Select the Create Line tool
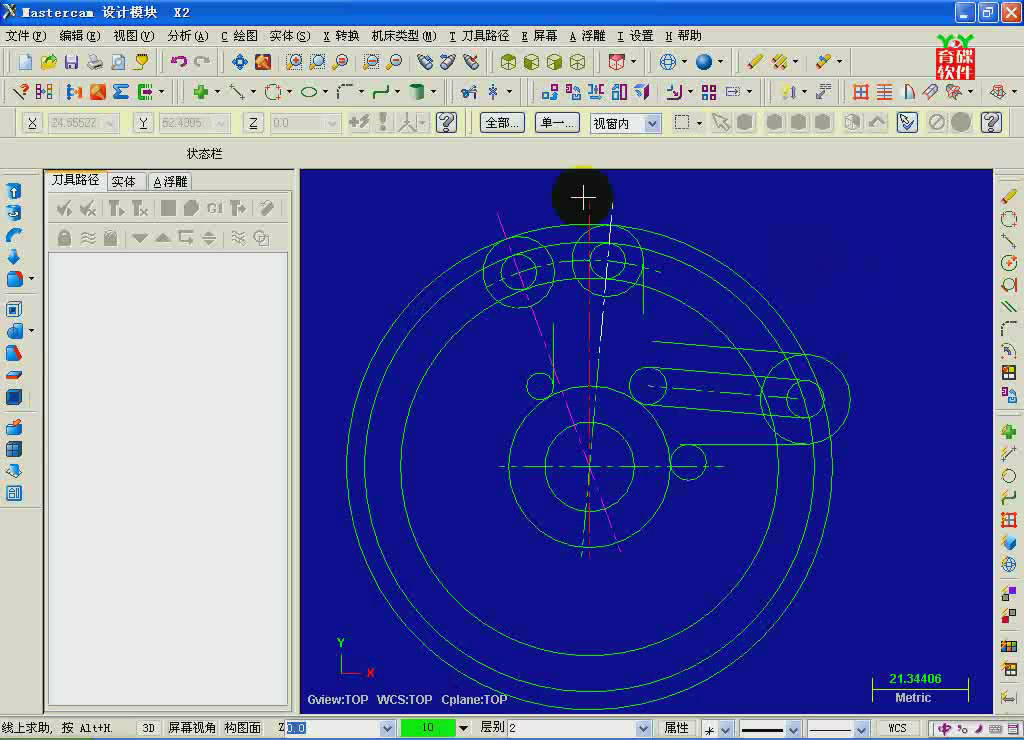 click(237, 92)
